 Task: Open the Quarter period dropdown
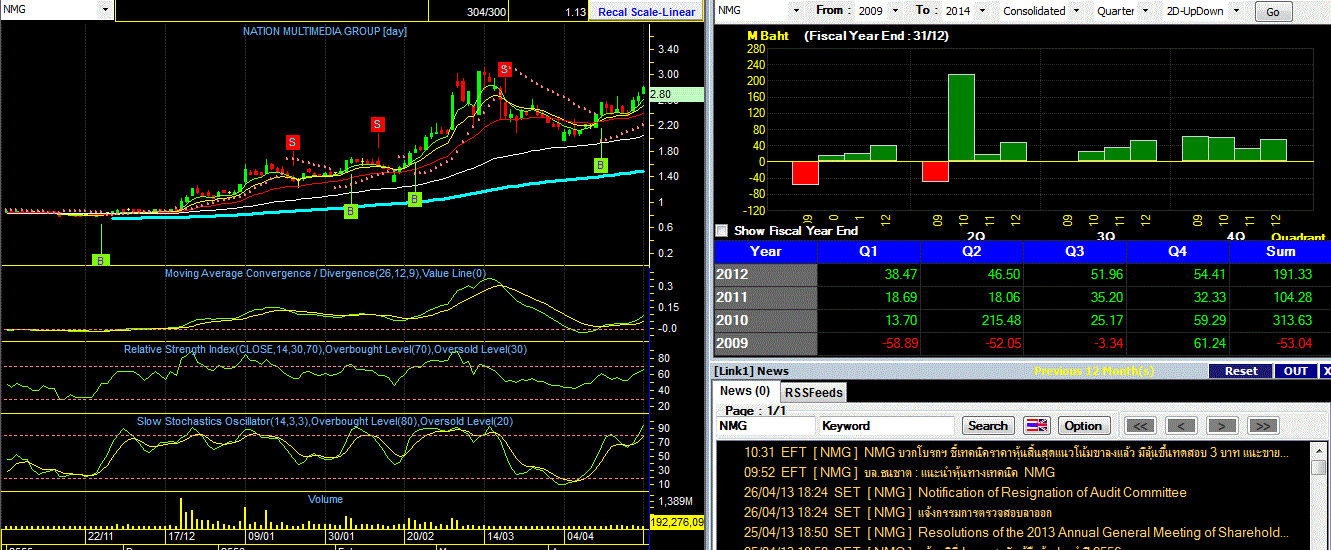point(1147,10)
